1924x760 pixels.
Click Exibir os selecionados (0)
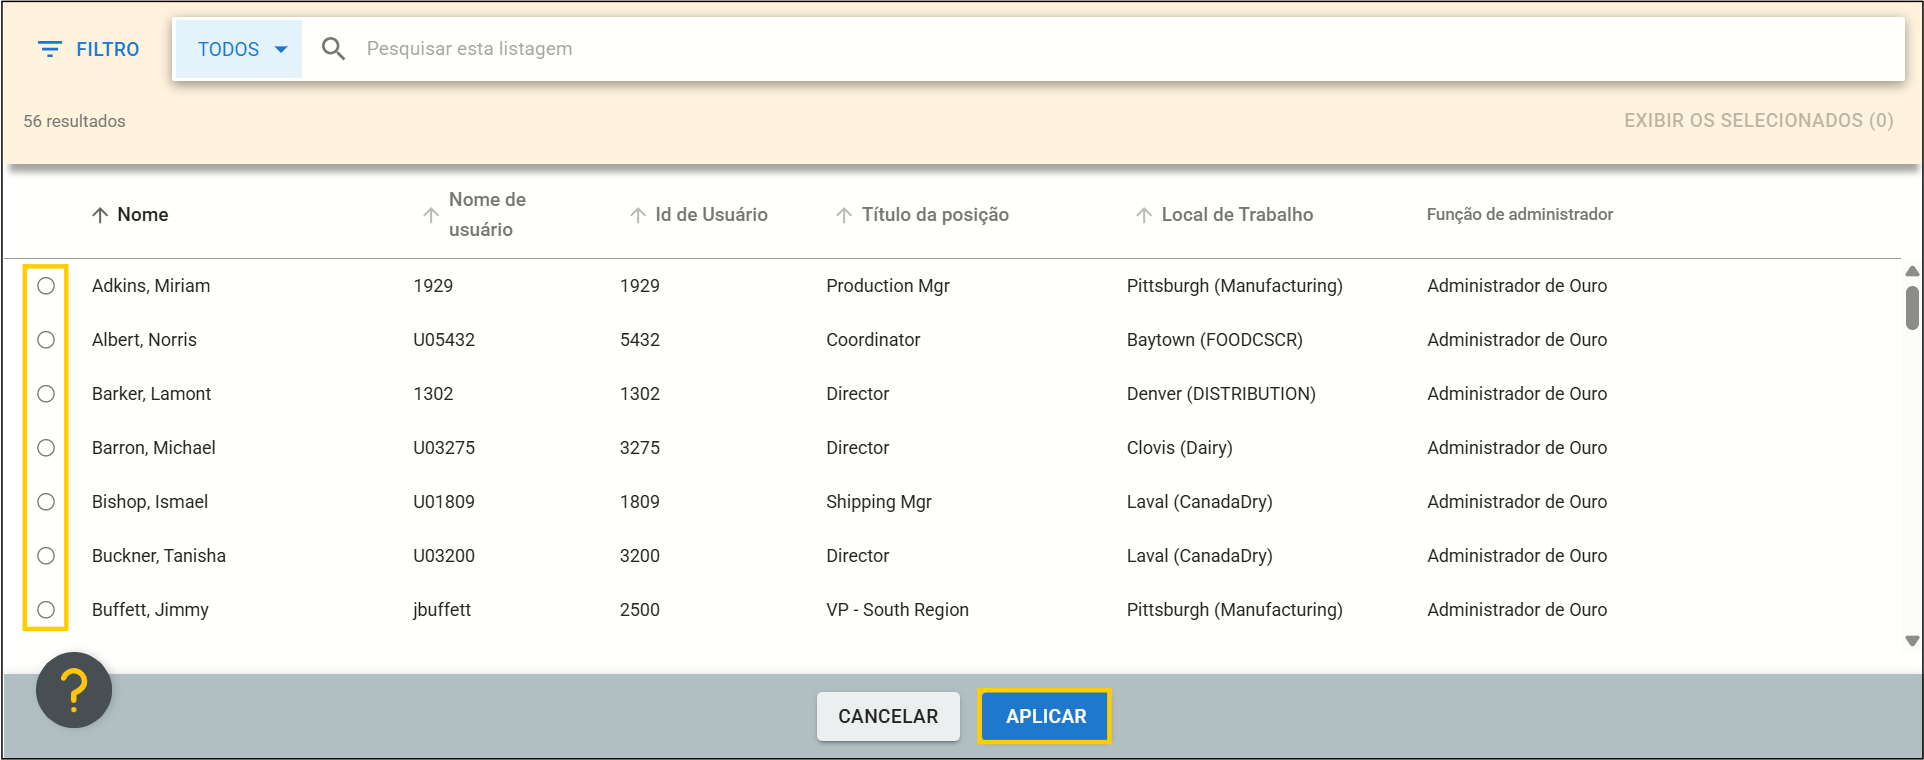1758,121
